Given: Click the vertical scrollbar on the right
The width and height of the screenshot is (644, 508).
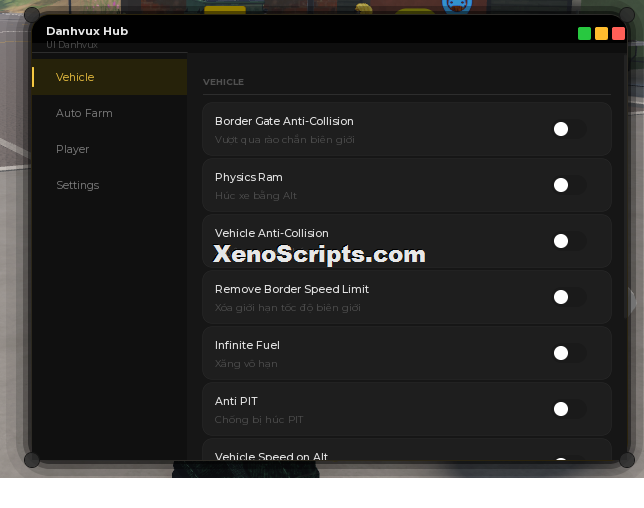Looking at the screenshot, I should [x=626, y=185].
